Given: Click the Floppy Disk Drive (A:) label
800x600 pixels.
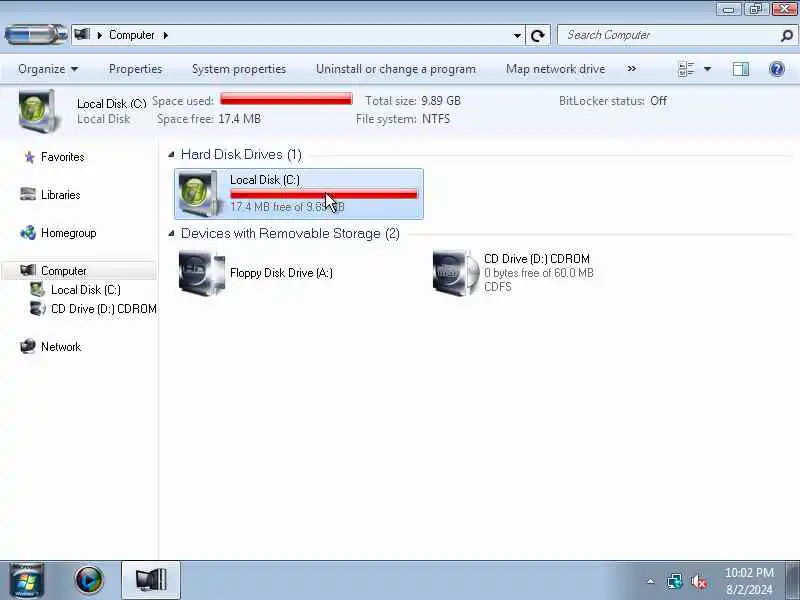Looking at the screenshot, I should click(281, 273).
